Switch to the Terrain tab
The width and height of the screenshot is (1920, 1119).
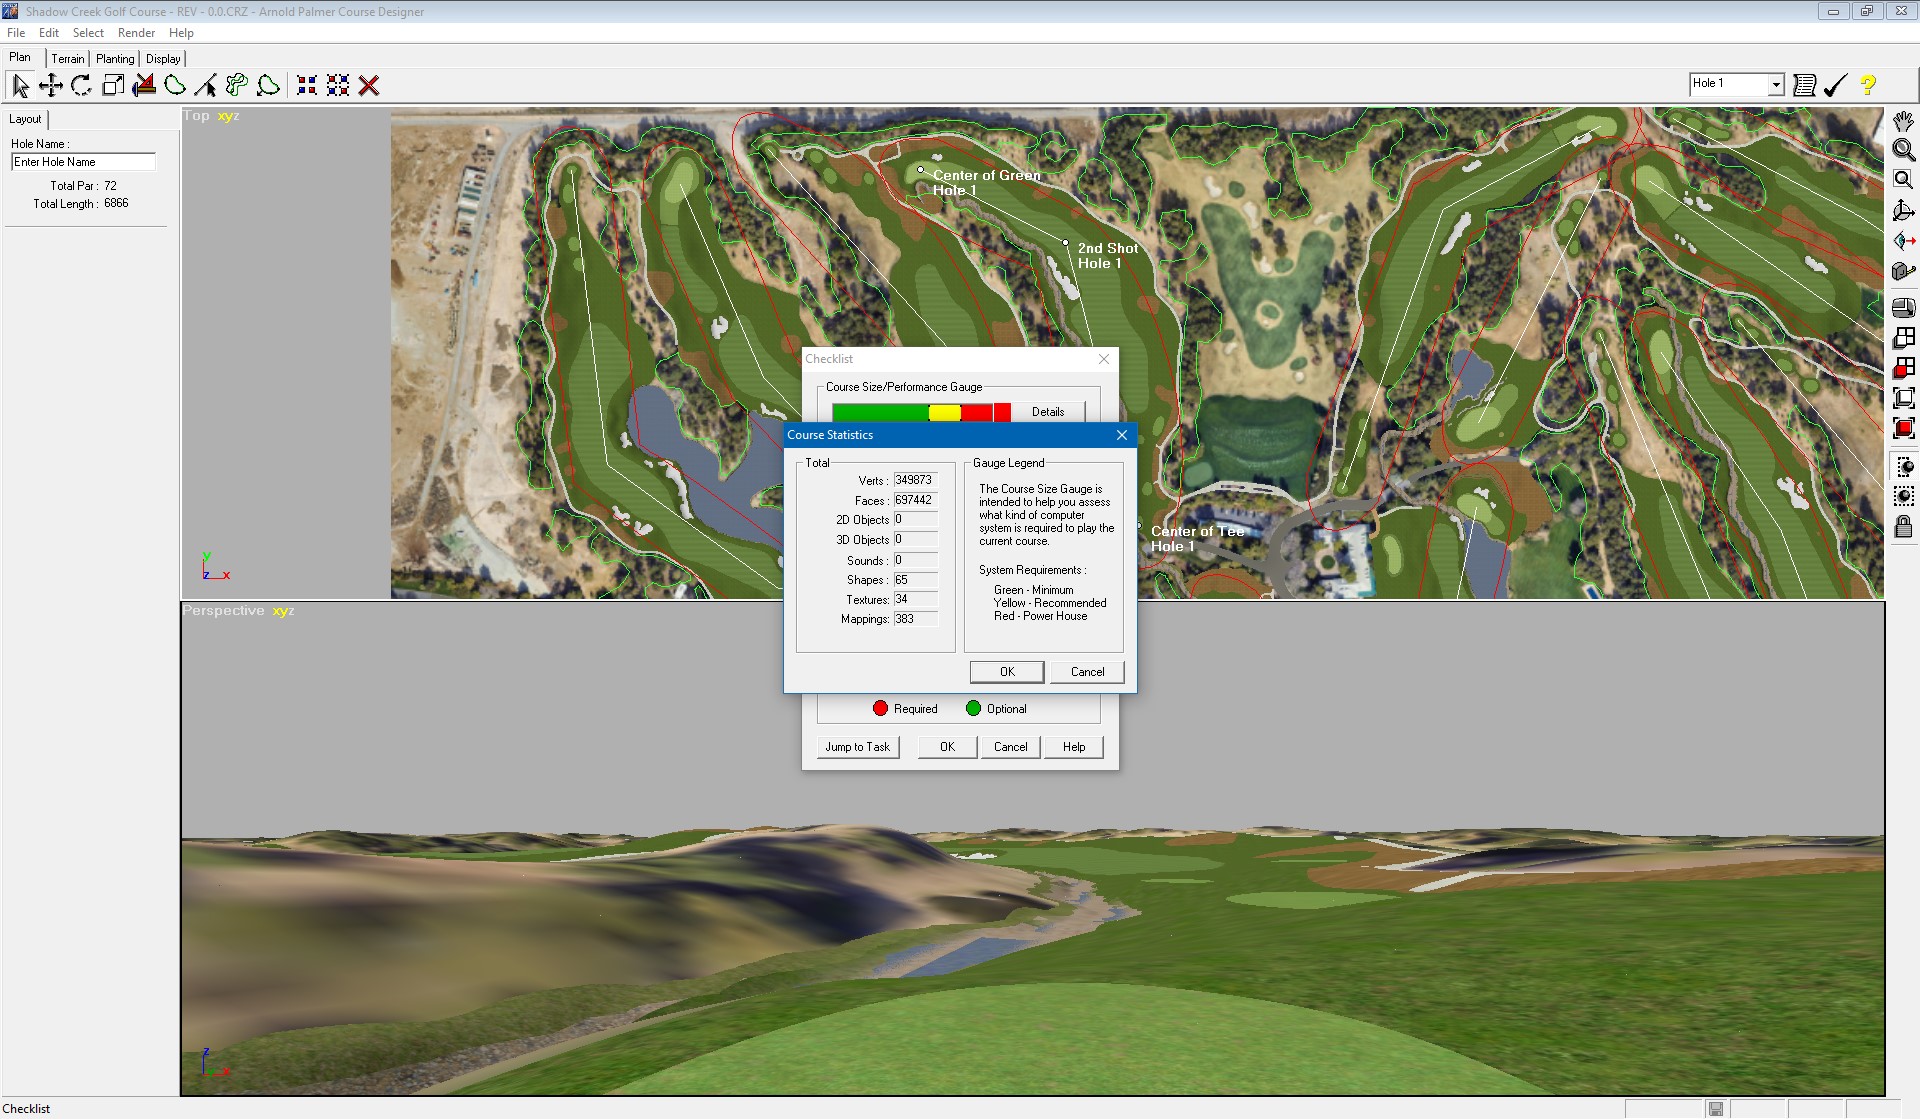tap(68, 59)
